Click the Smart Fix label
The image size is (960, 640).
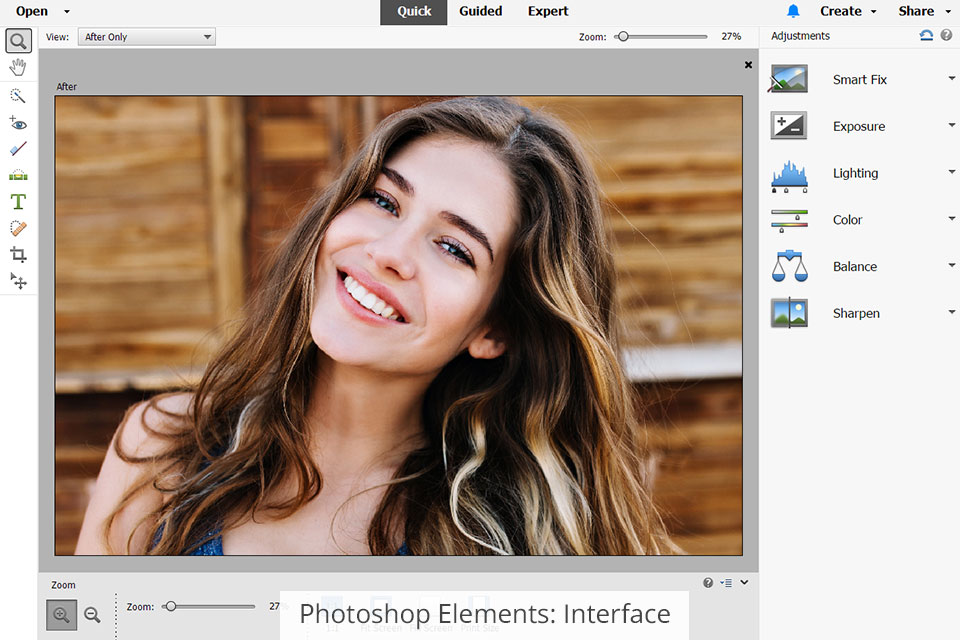click(860, 80)
